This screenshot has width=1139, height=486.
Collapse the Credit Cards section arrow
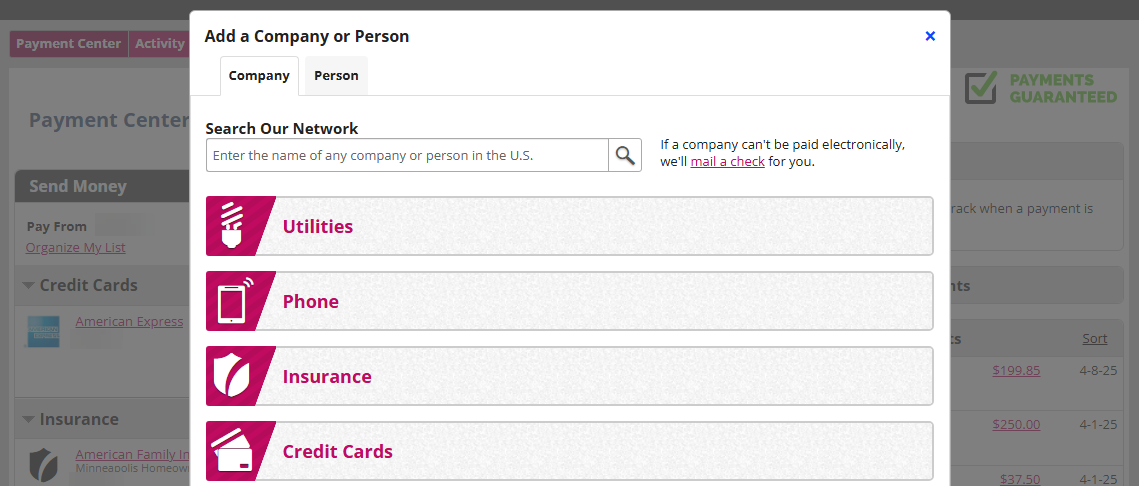click(x=28, y=285)
